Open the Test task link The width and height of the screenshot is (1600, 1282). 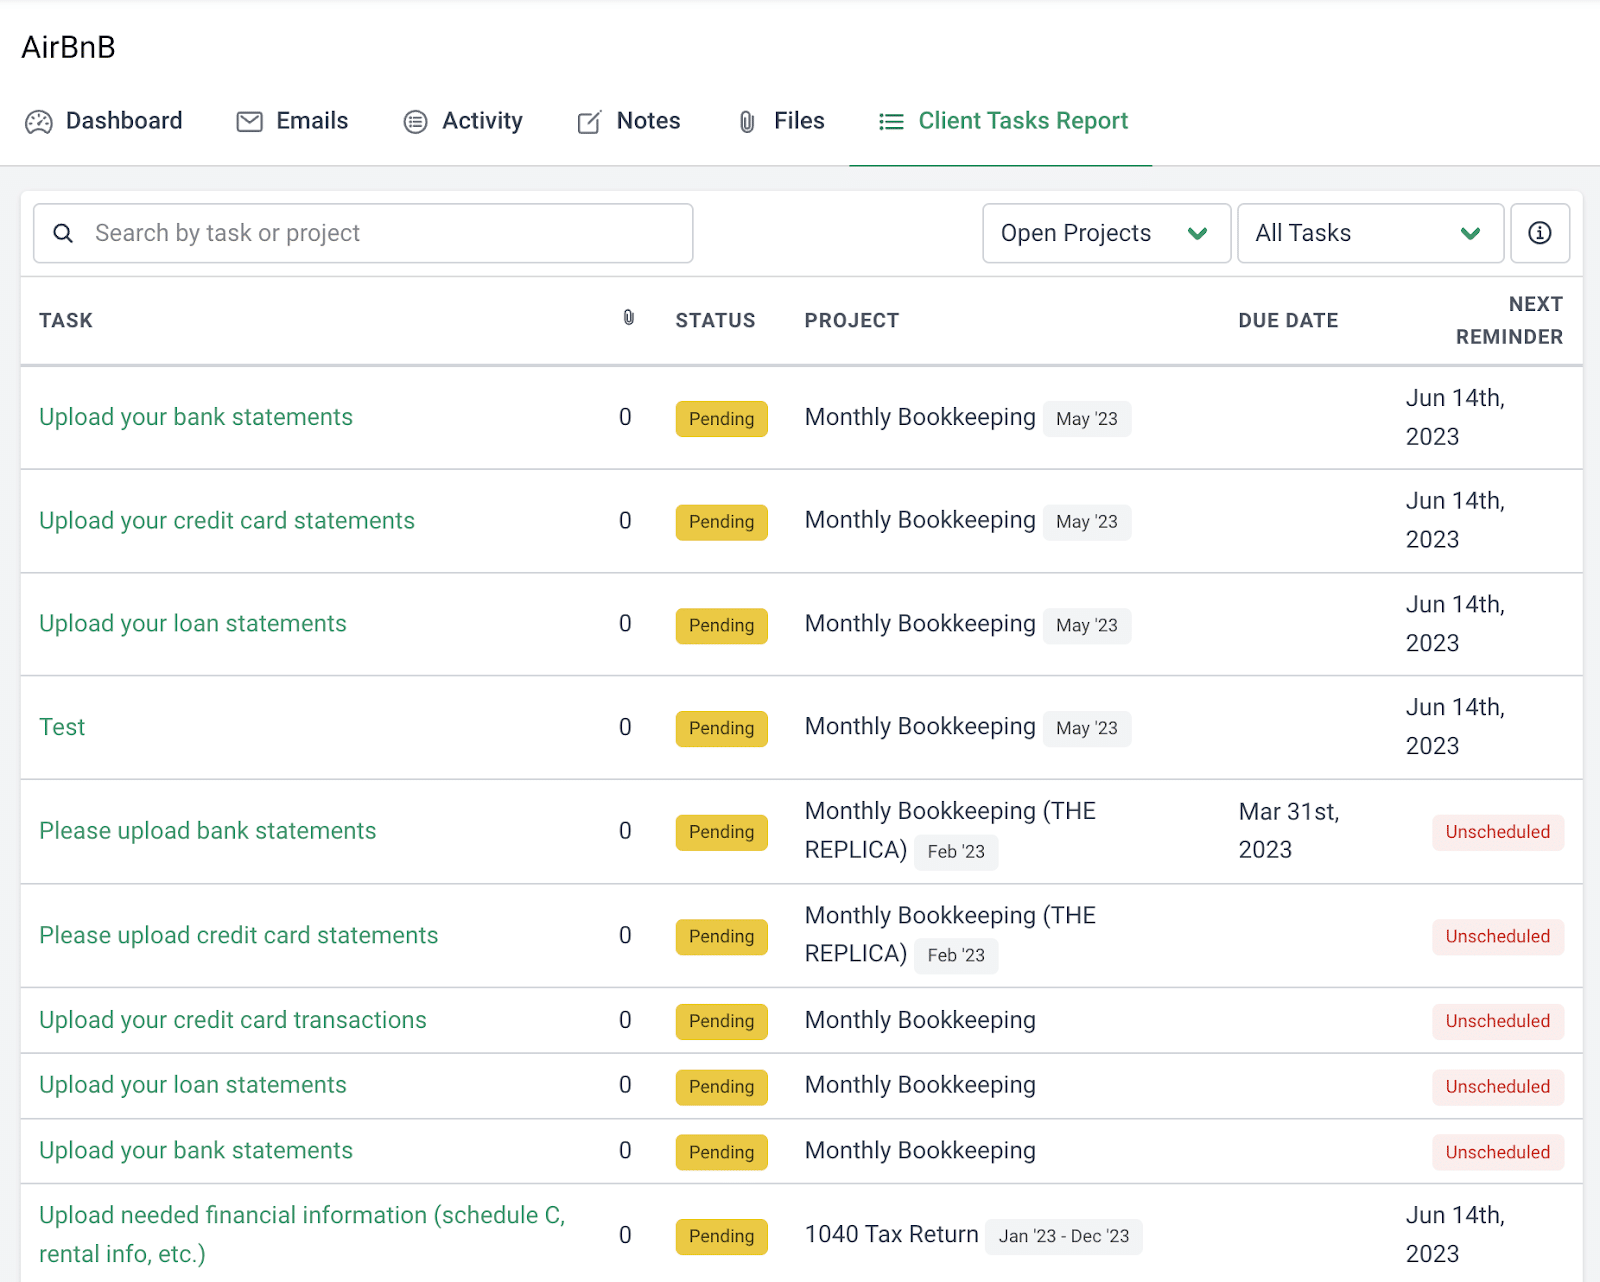point(62,727)
